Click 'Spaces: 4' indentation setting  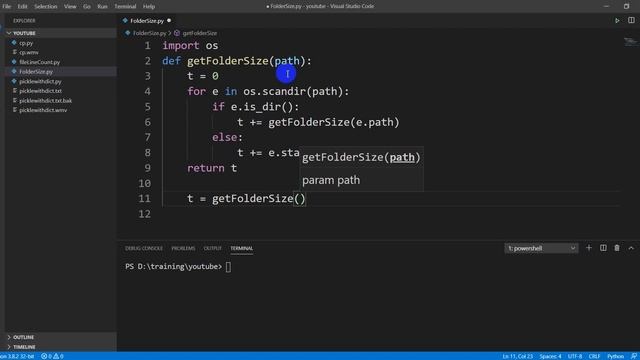pos(550,356)
